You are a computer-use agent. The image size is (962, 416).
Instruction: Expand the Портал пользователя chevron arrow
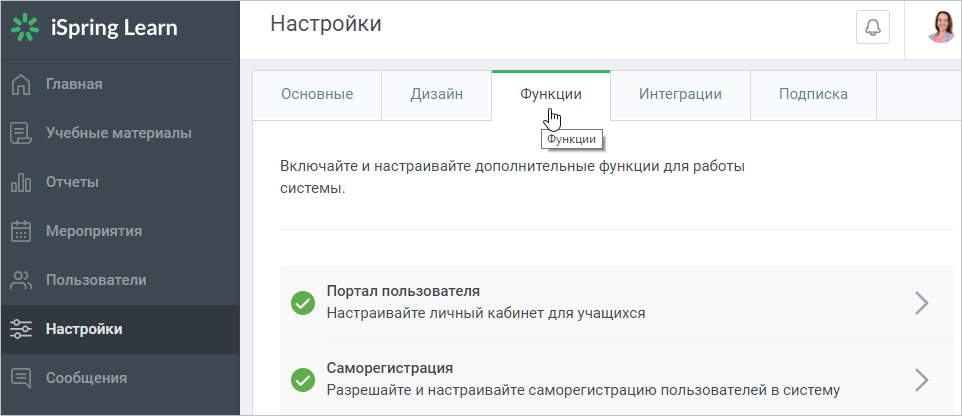(x=922, y=303)
